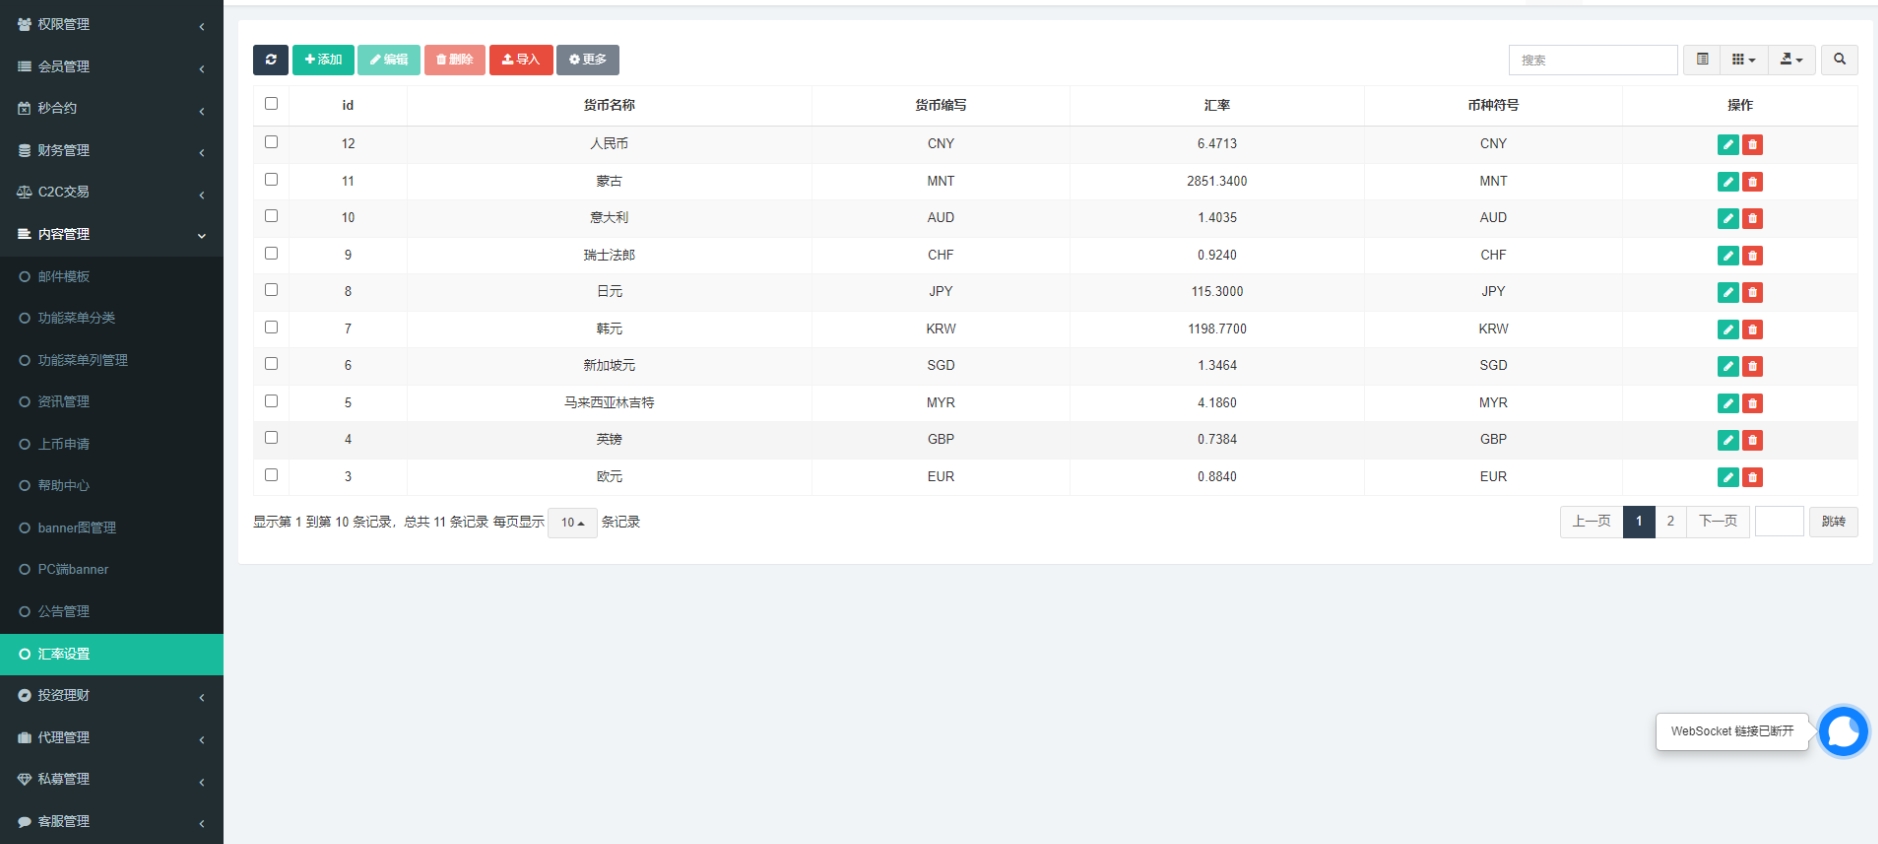The image size is (1878, 844).
Task: Expand the 财务管理 sidebar menu
Action: (64, 150)
